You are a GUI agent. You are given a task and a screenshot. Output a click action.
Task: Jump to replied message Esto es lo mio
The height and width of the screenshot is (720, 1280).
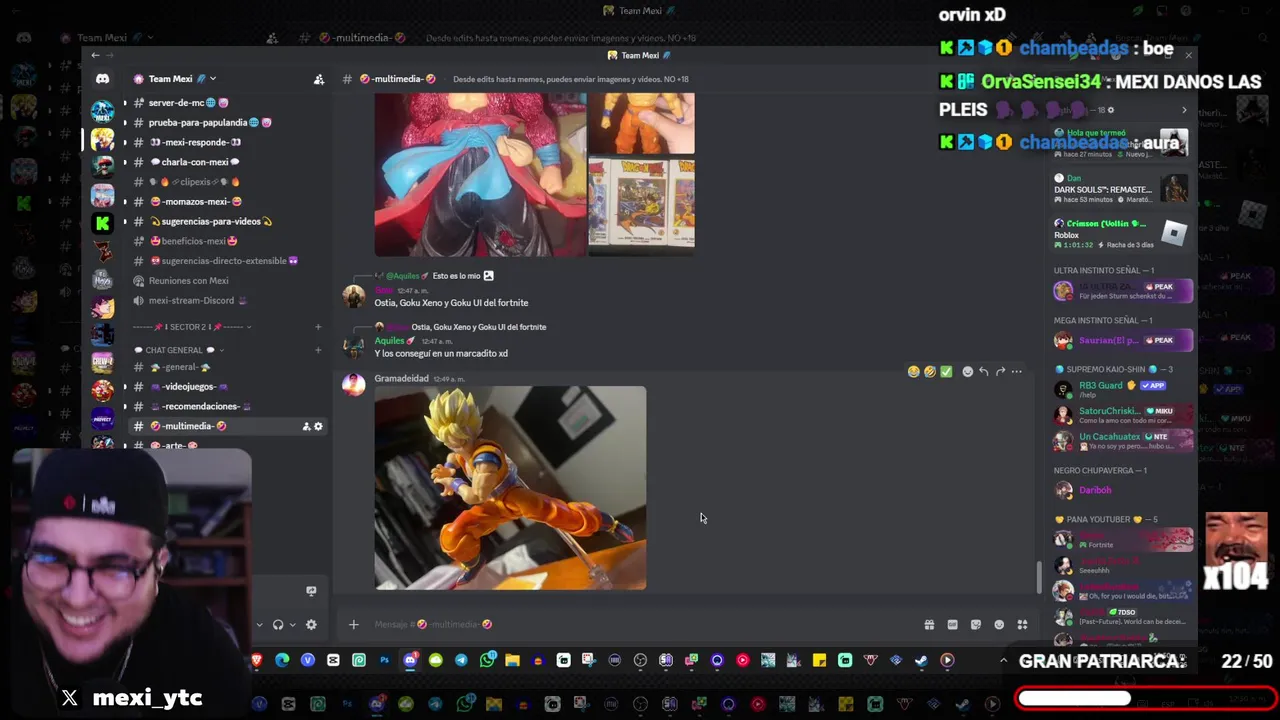coord(456,276)
